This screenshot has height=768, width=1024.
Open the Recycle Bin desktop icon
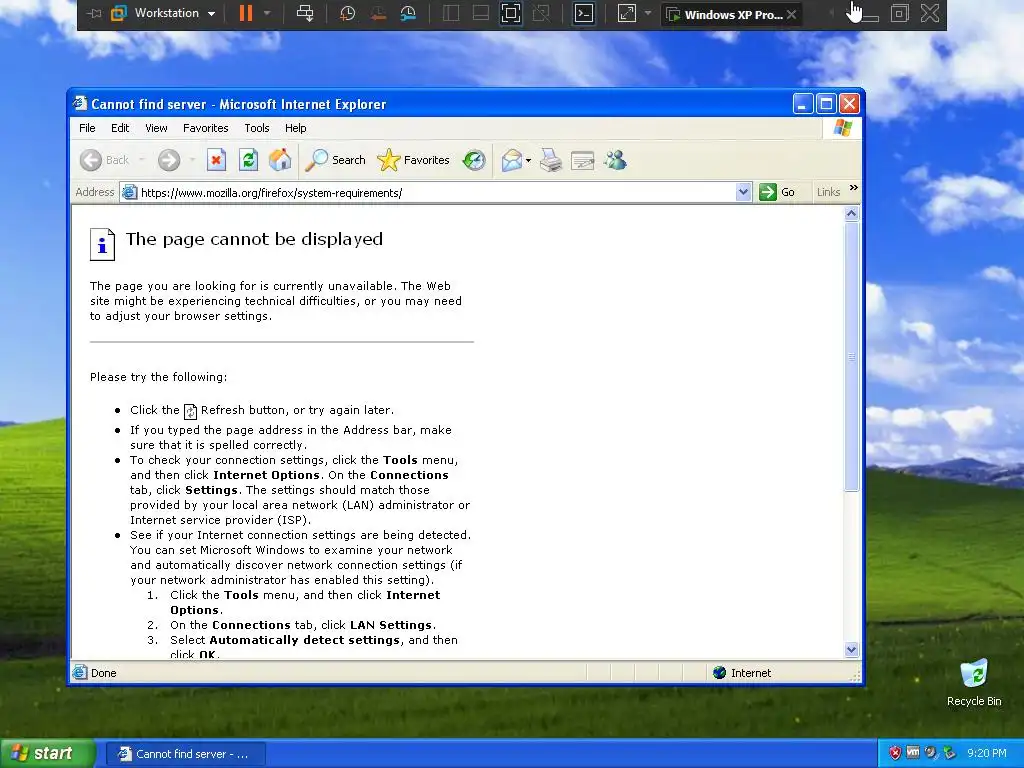pyautogui.click(x=974, y=683)
